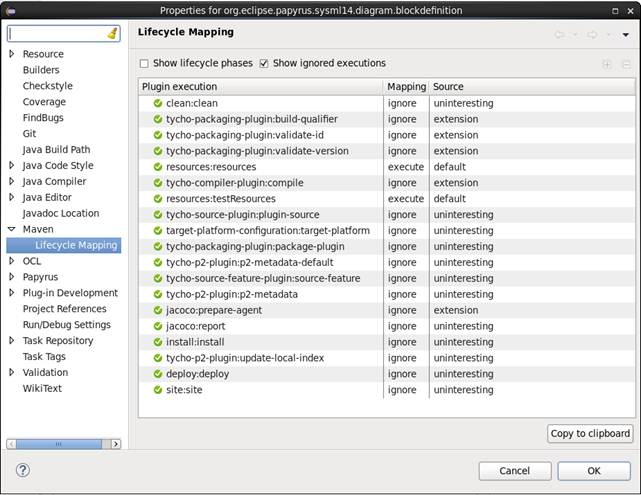Open help via question mark icon
The width and height of the screenshot is (641, 495).
[x=23, y=470]
